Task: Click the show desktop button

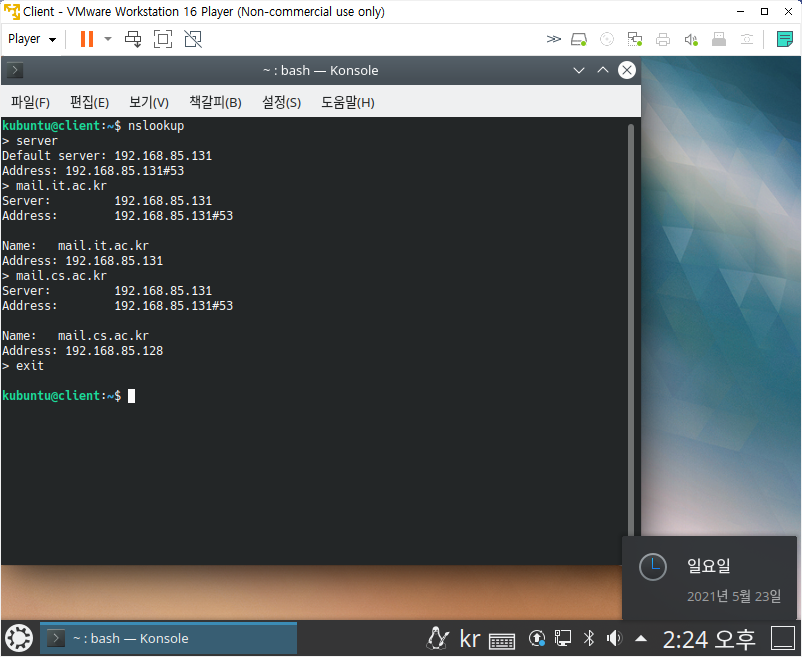Action: (783, 639)
